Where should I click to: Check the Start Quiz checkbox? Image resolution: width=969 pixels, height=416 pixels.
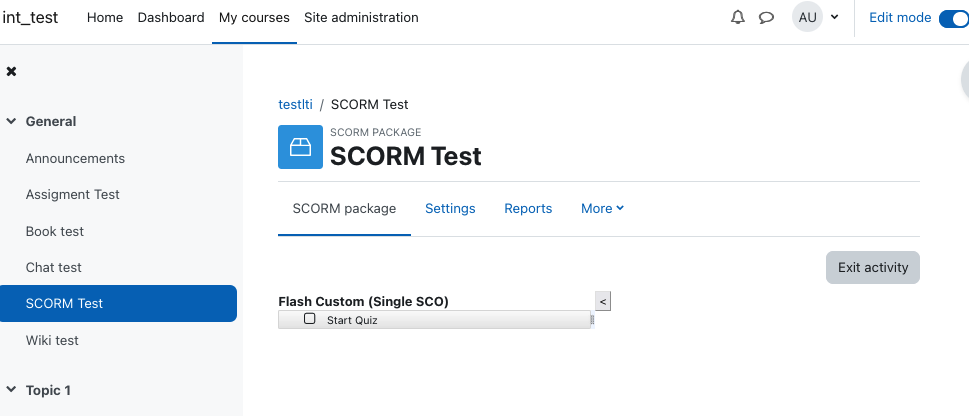[x=310, y=319]
